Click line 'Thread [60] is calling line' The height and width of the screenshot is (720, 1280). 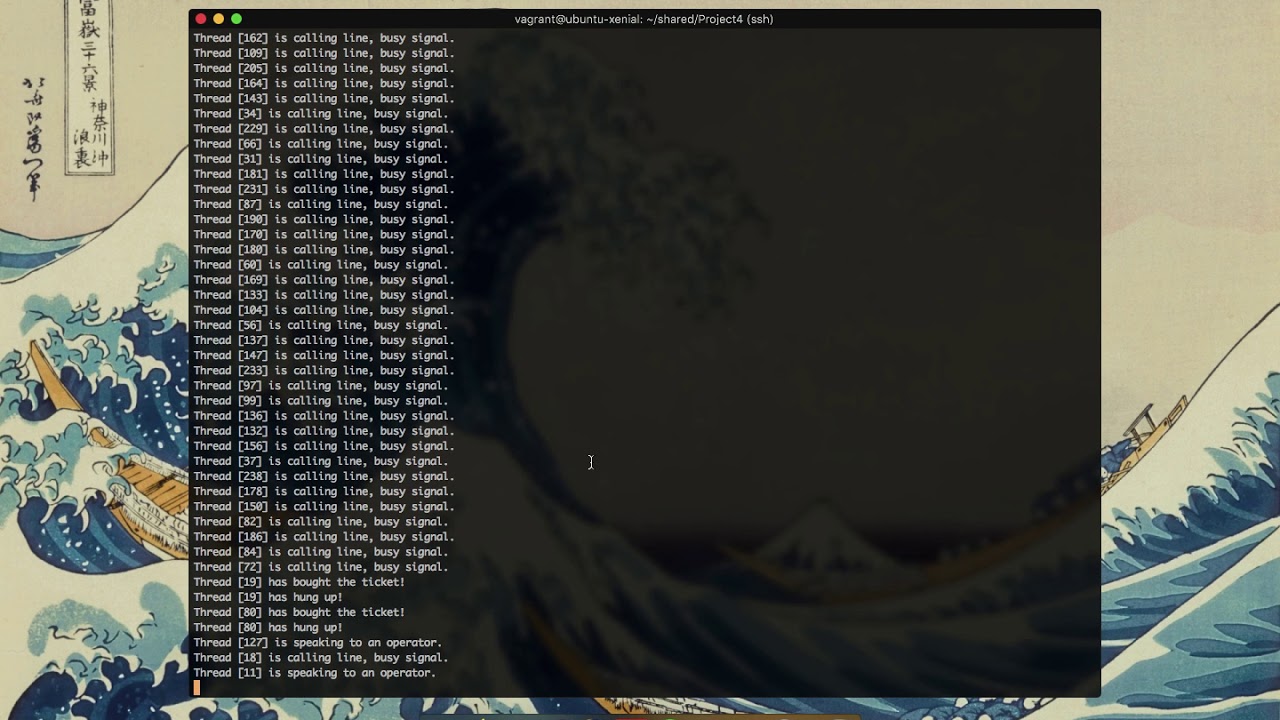pyautogui.click(x=321, y=265)
